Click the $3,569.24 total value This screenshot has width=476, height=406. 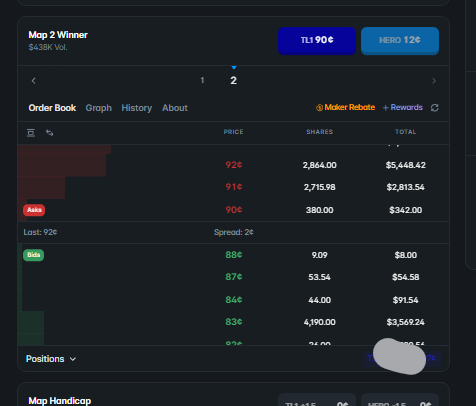point(406,322)
